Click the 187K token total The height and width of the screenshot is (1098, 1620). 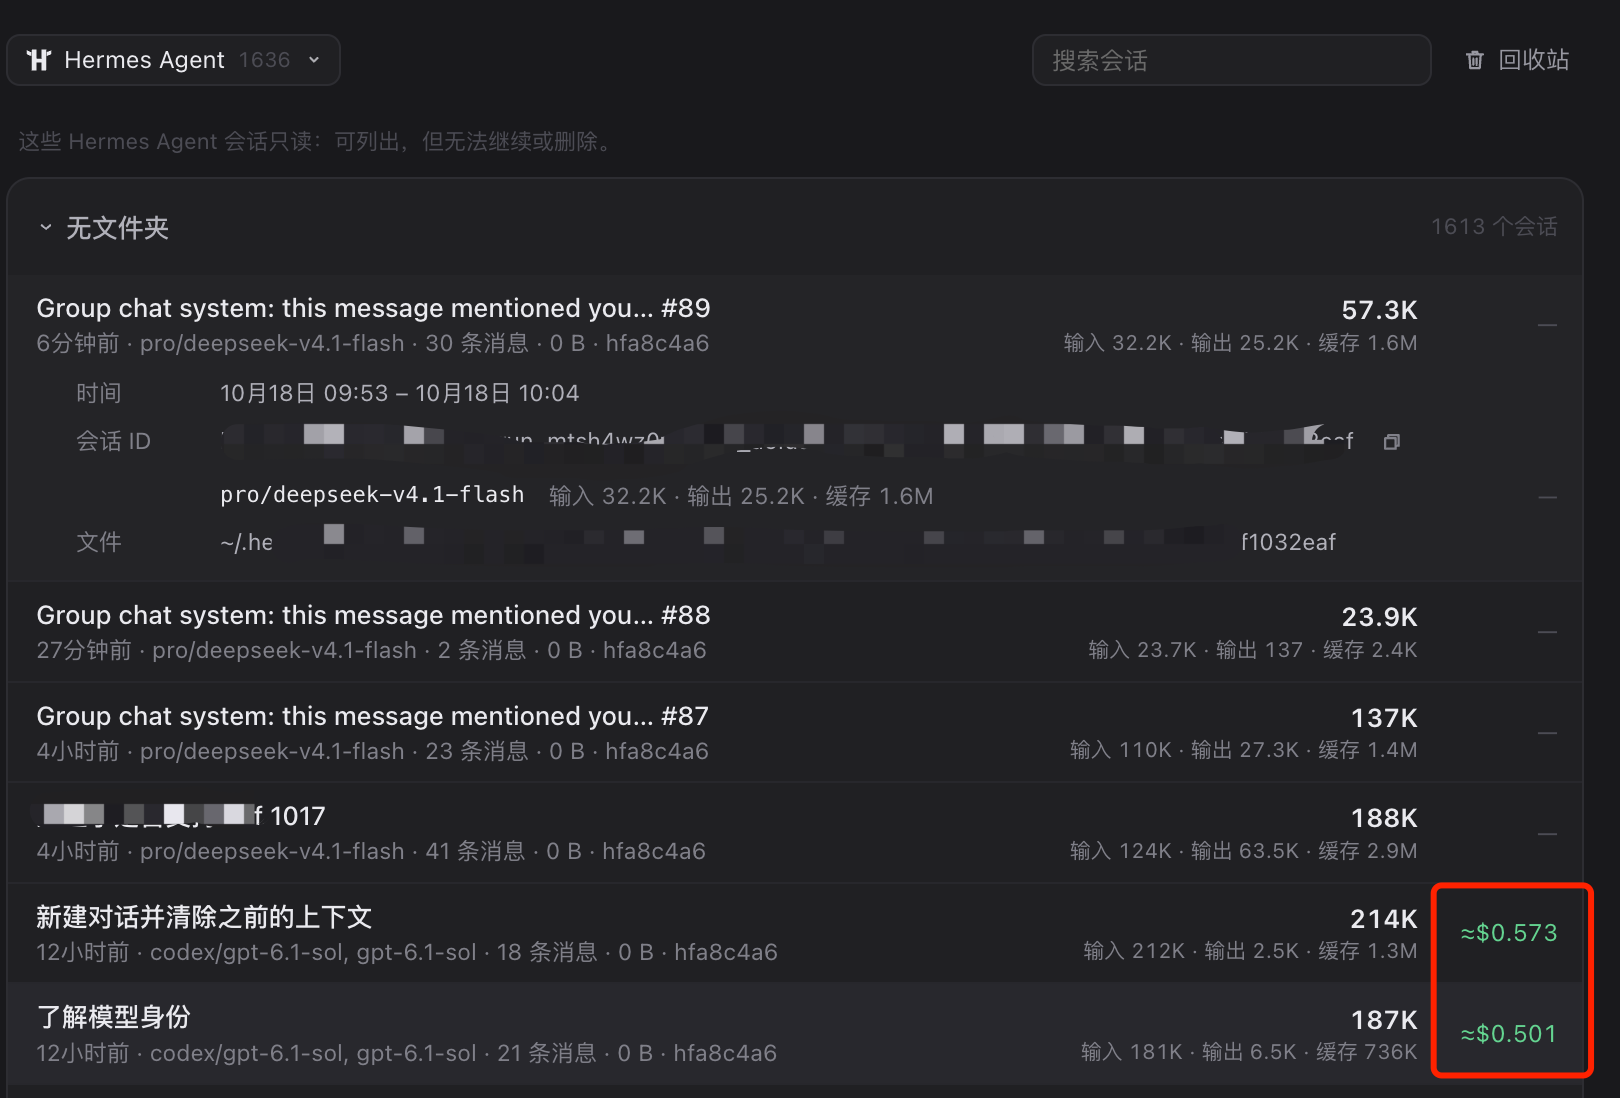[1384, 1020]
